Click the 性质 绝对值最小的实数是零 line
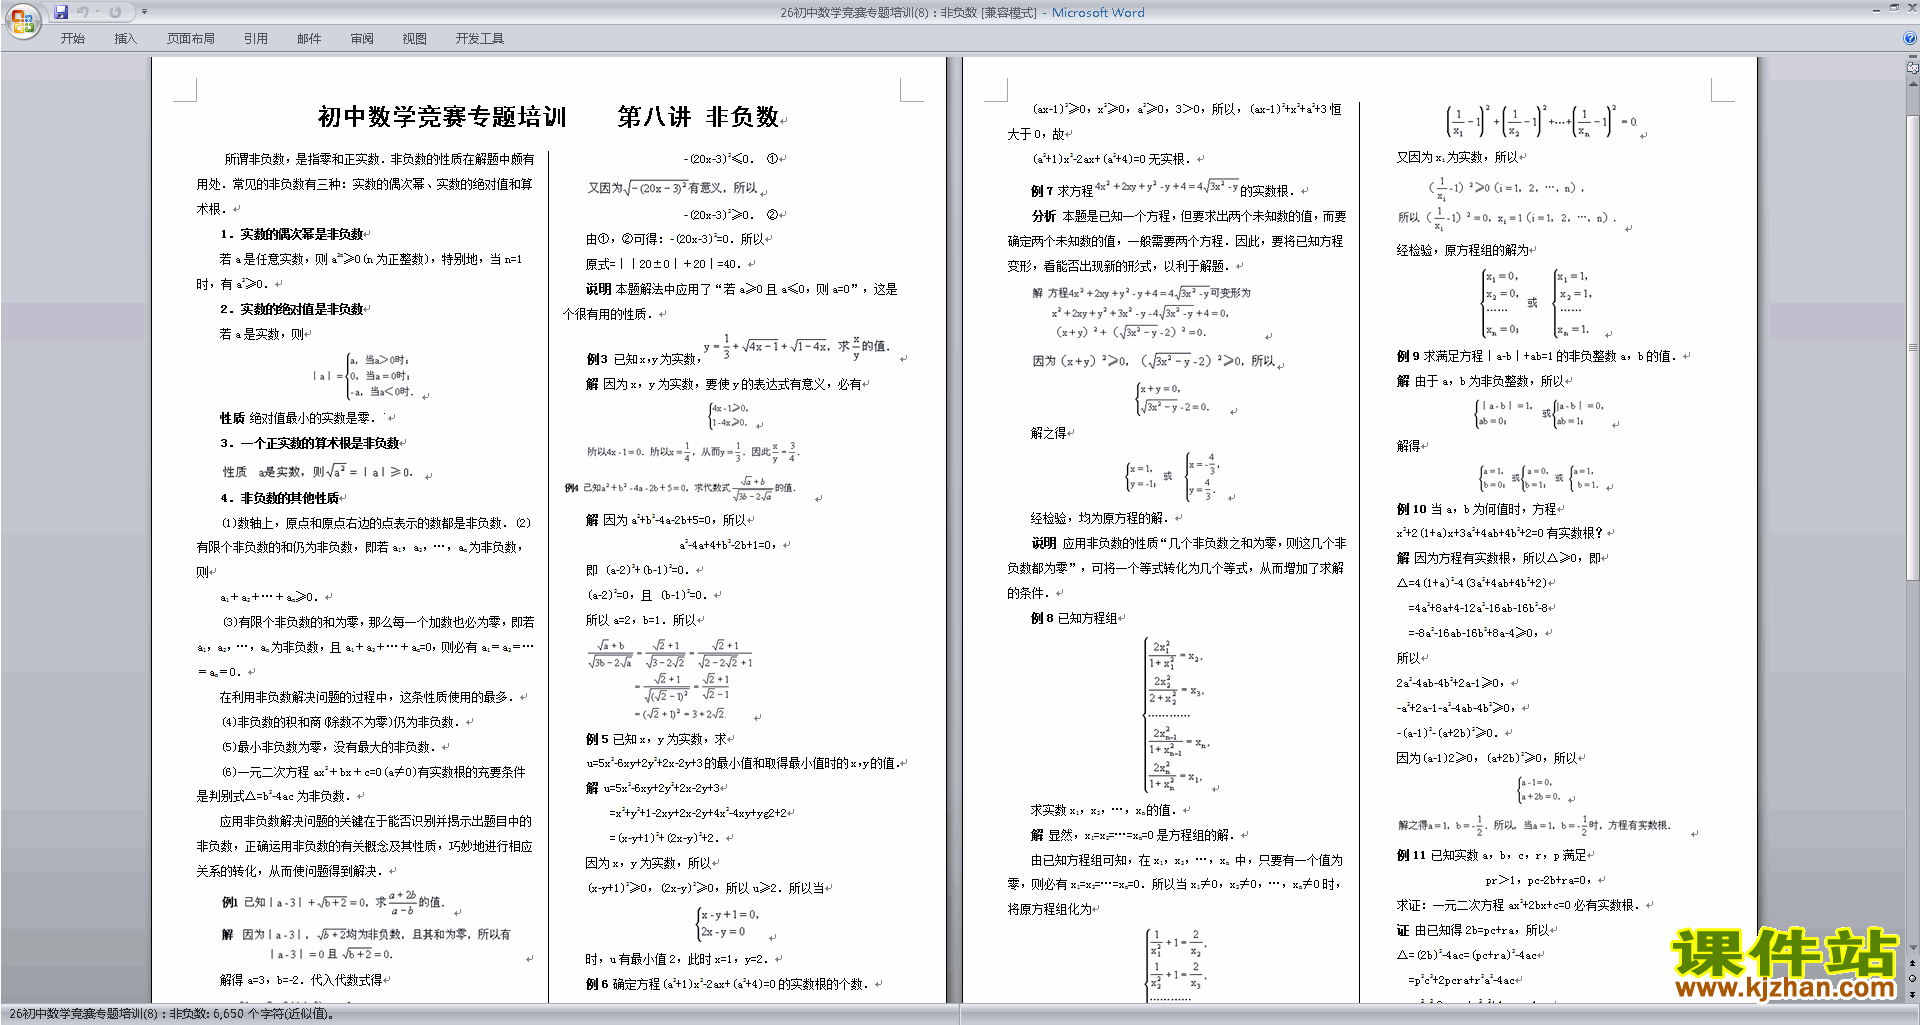 point(298,418)
